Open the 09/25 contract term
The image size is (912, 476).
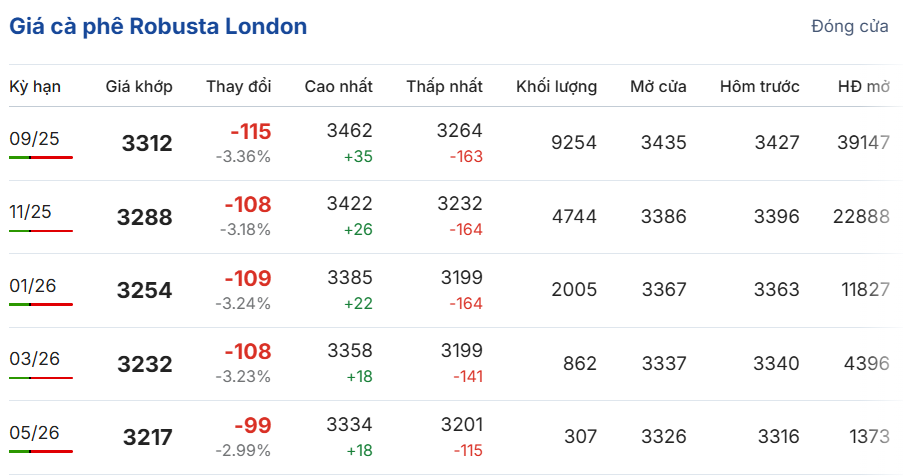click(x=35, y=138)
